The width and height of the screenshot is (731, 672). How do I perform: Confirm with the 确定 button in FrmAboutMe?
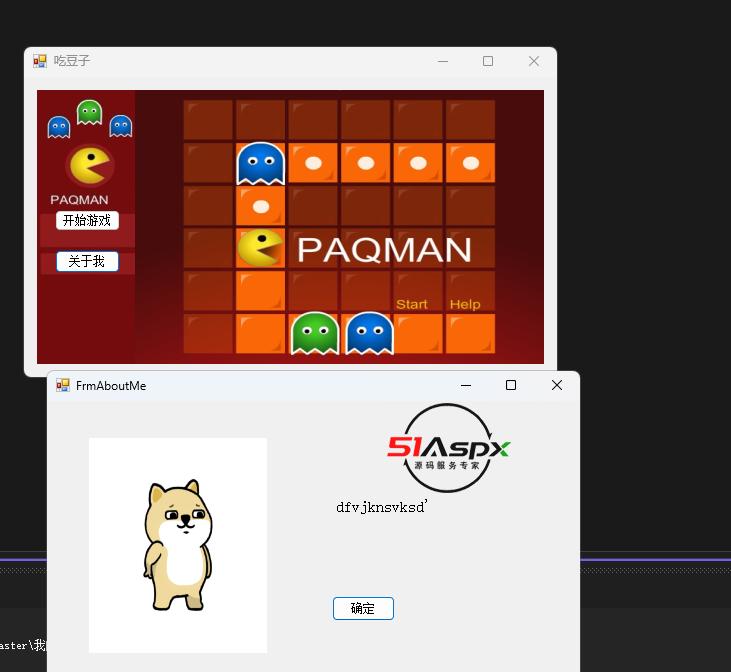[x=363, y=608]
